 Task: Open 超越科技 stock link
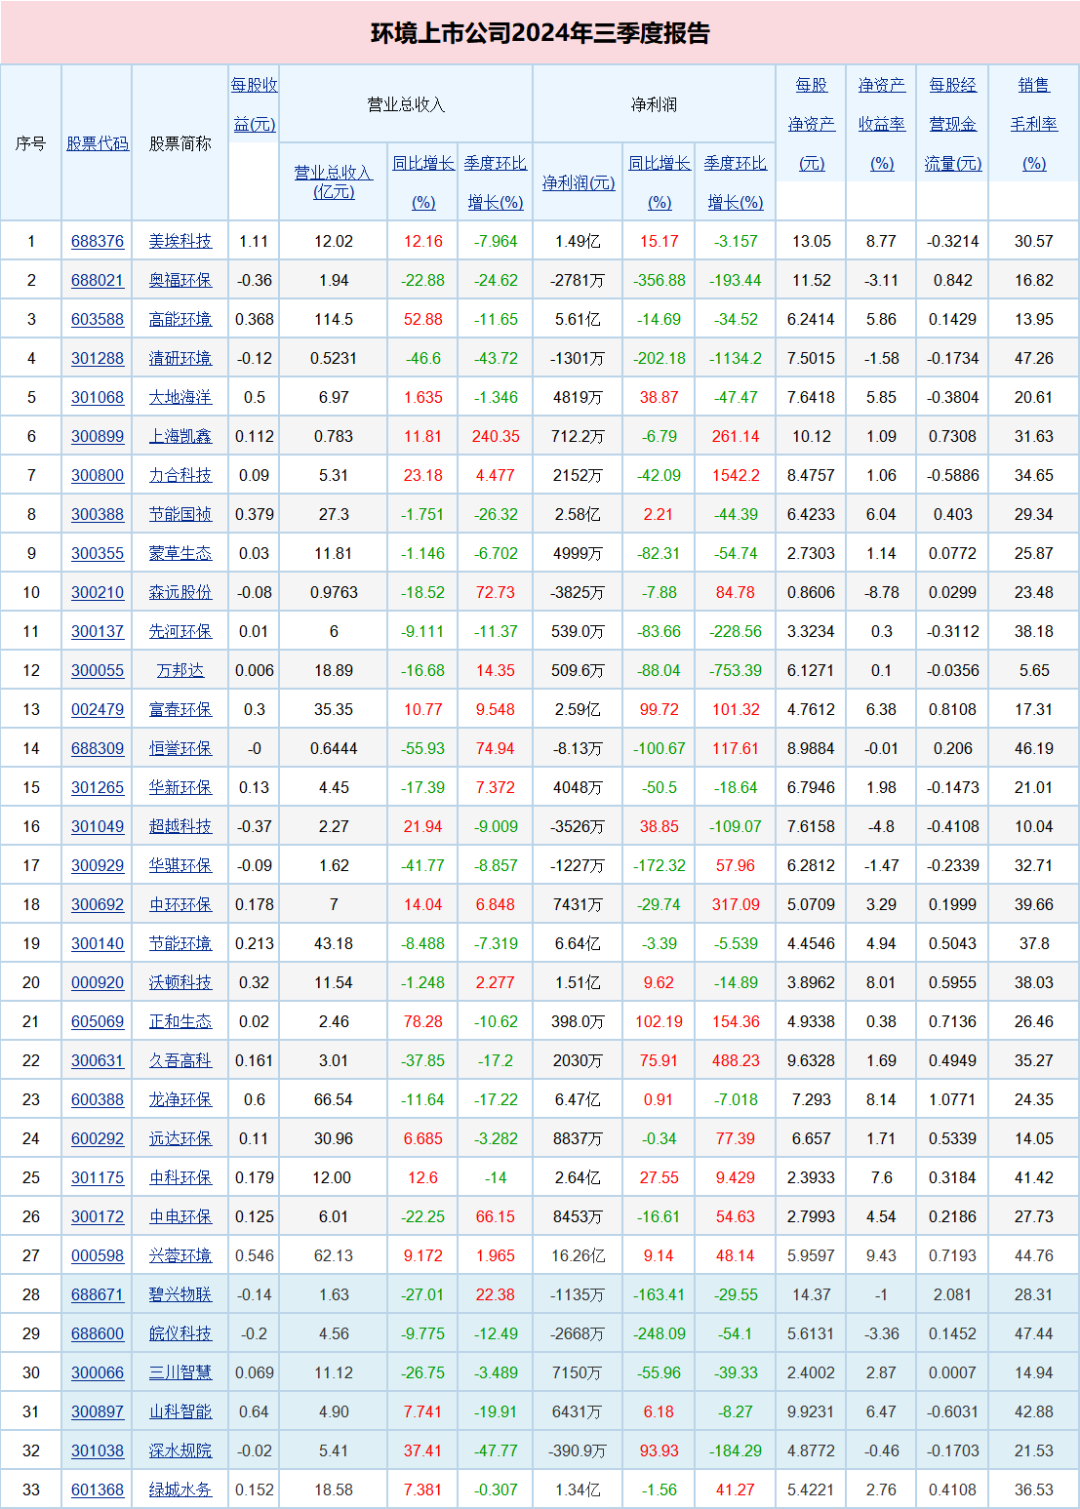point(180,826)
